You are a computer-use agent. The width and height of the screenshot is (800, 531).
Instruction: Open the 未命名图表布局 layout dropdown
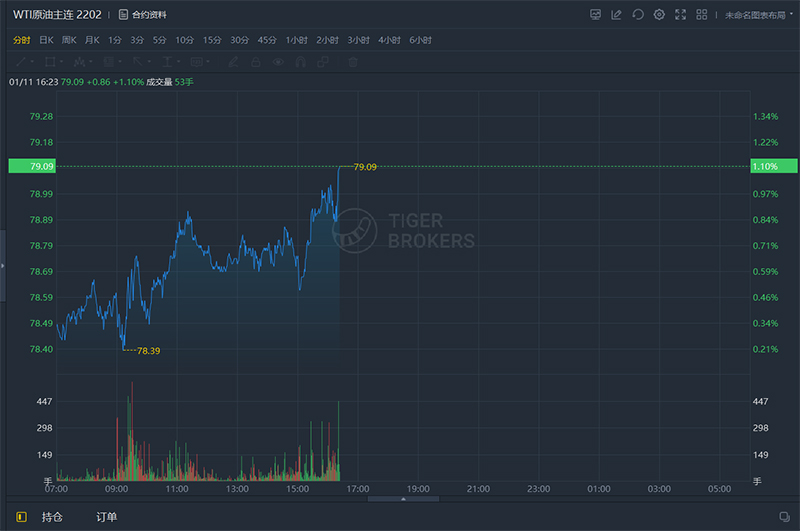759,15
